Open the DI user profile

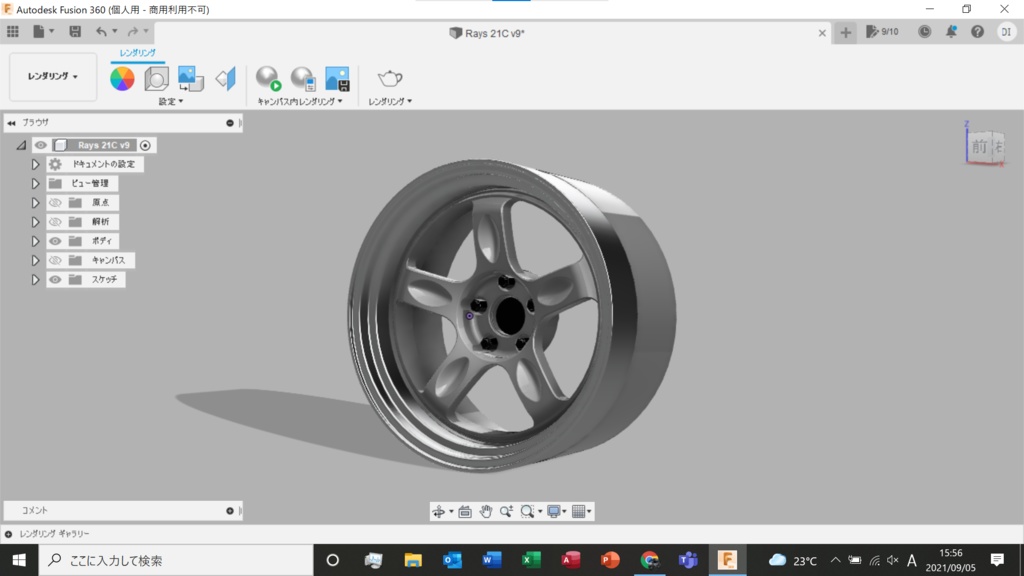click(x=1006, y=31)
